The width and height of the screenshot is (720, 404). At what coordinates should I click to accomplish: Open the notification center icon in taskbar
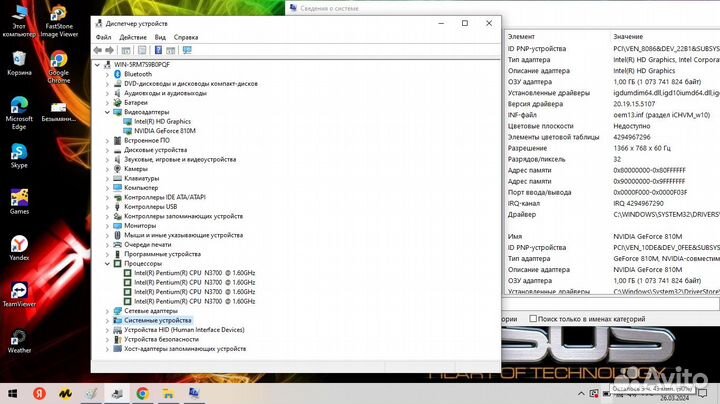click(x=703, y=393)
